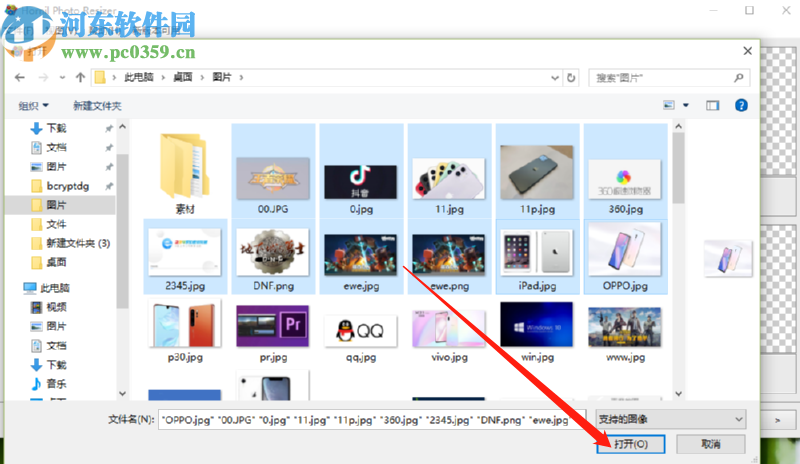Select pinned 图片 in quick access

pos(57,167)
